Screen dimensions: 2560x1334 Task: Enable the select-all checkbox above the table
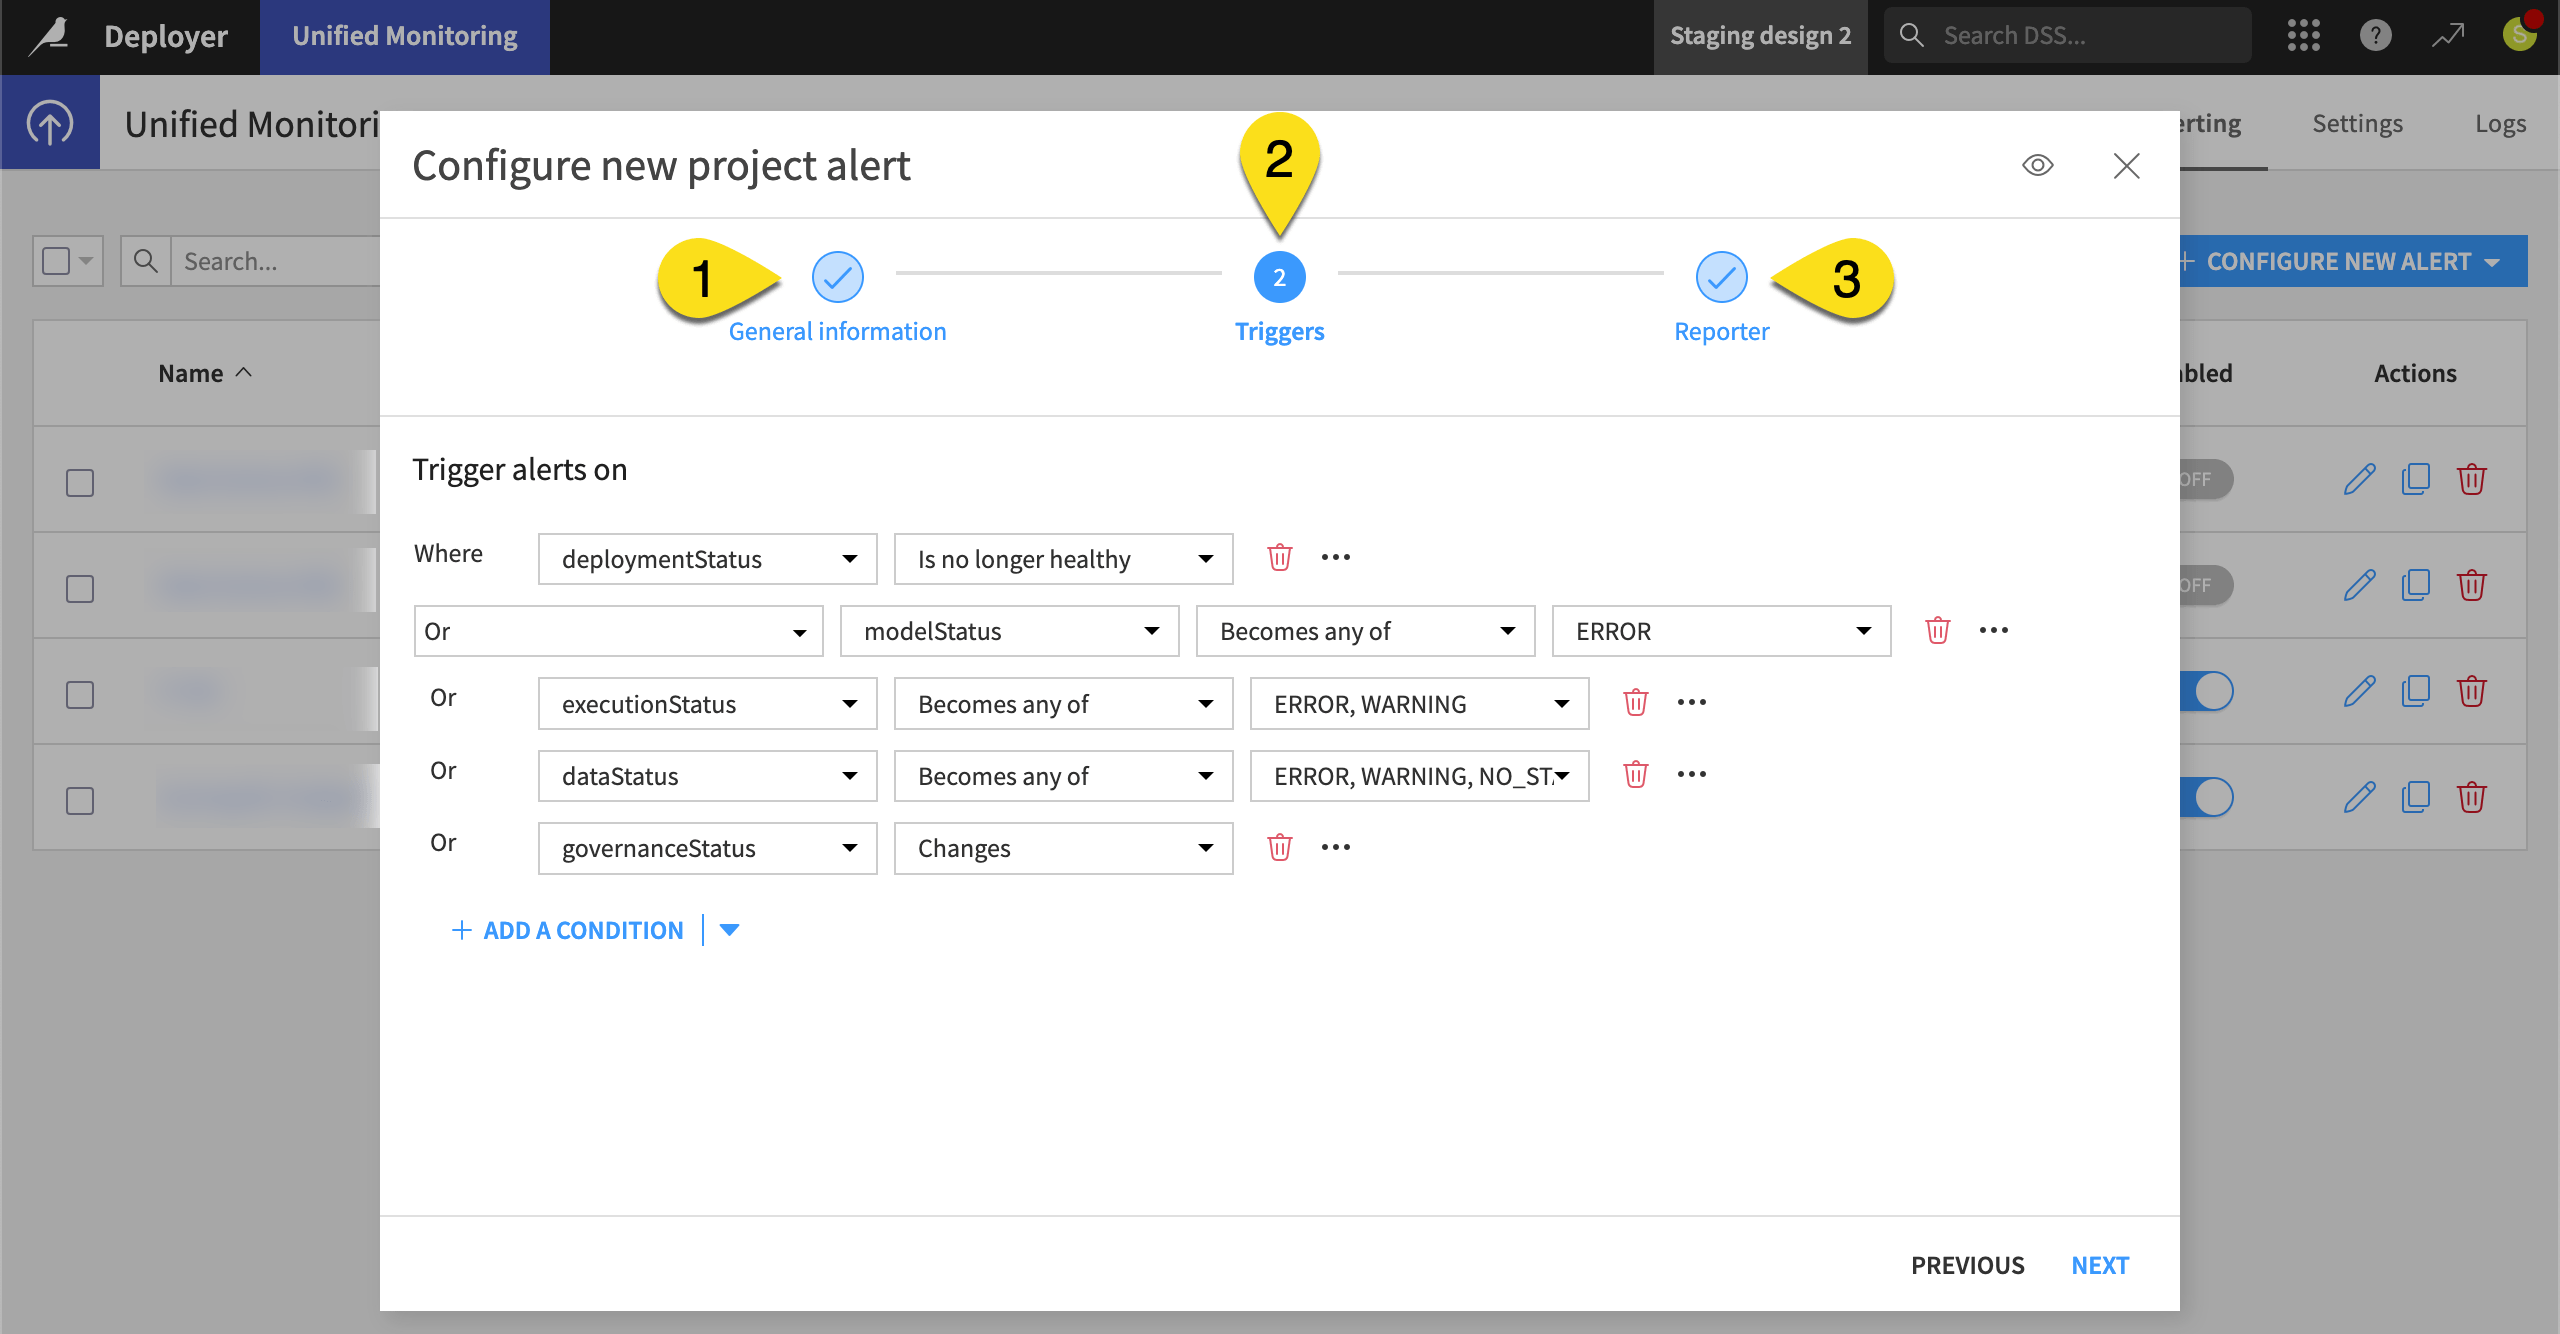tap(57, 260)
